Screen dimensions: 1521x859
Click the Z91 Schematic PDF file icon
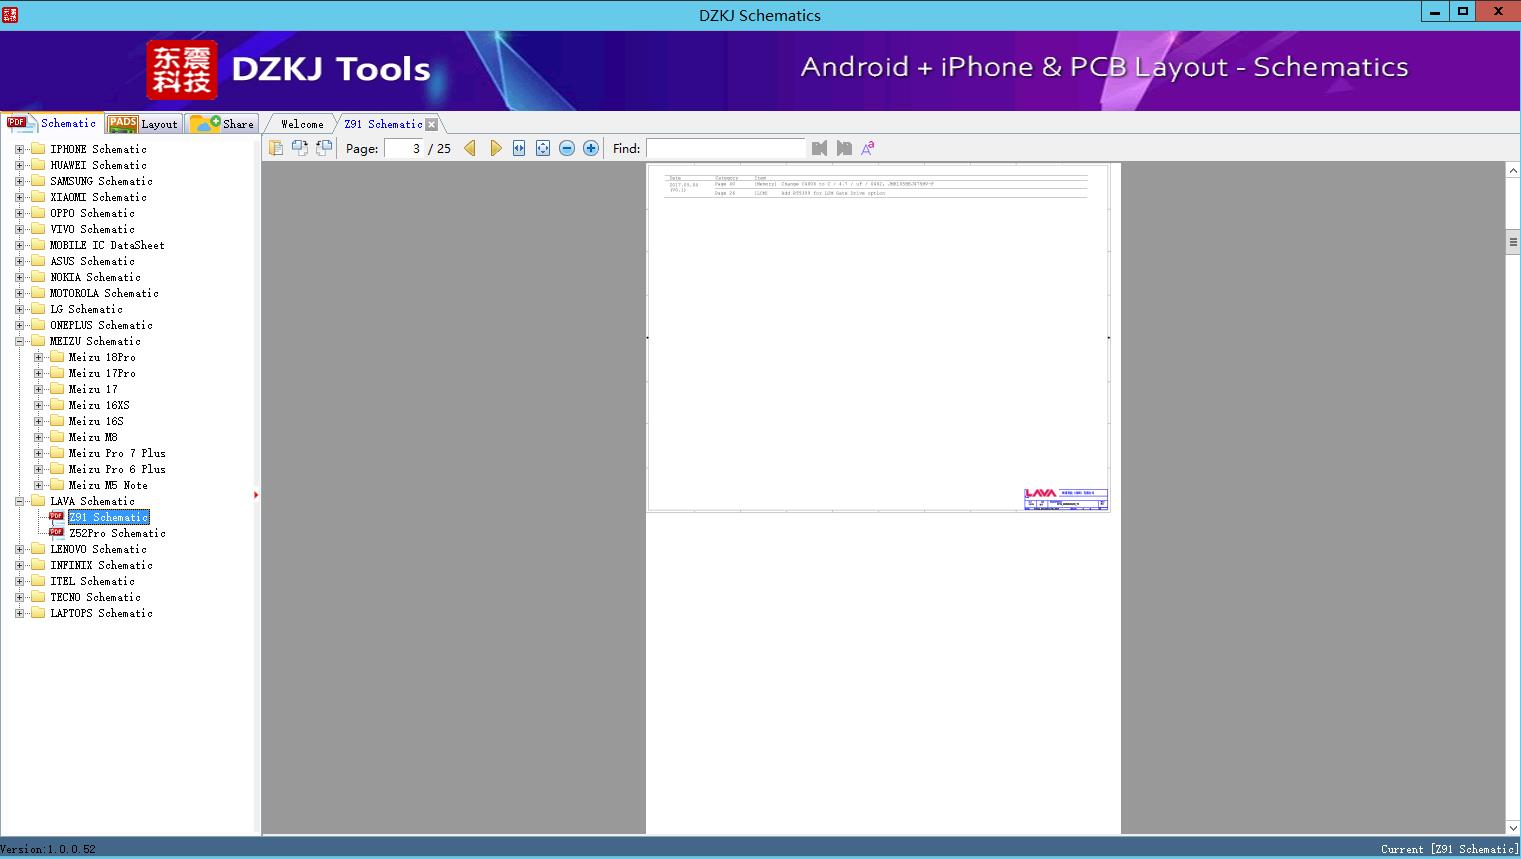[x=57, y=517]
